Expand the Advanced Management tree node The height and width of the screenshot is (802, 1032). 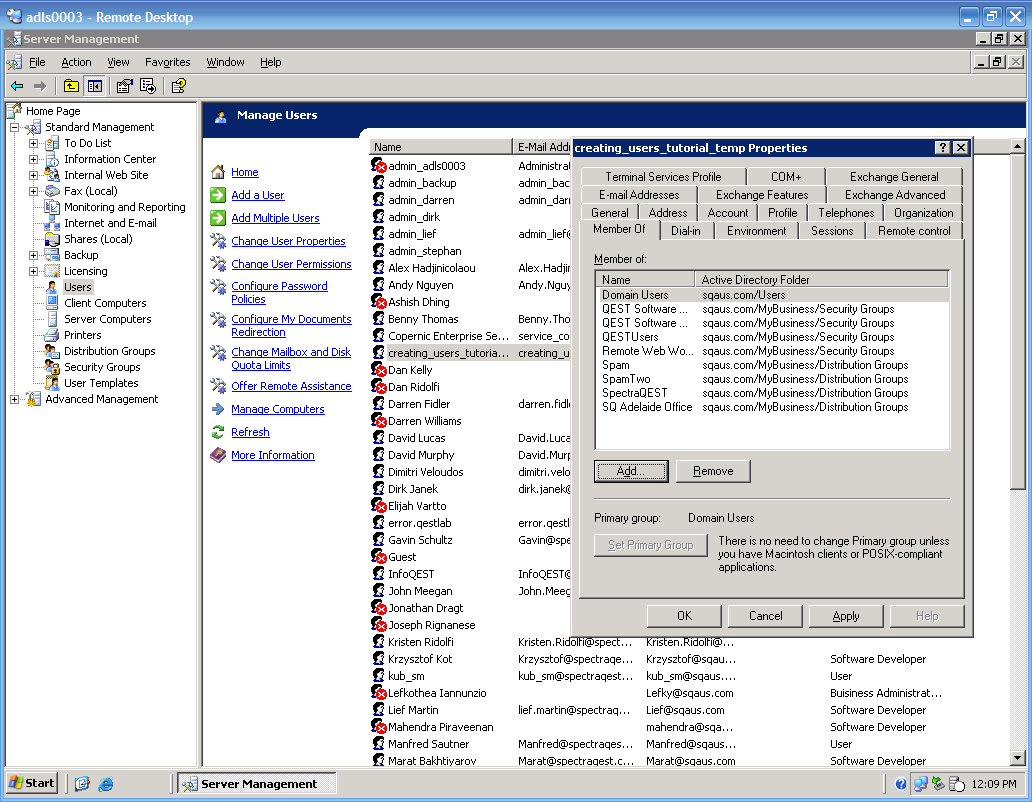[x=15, y=399]
